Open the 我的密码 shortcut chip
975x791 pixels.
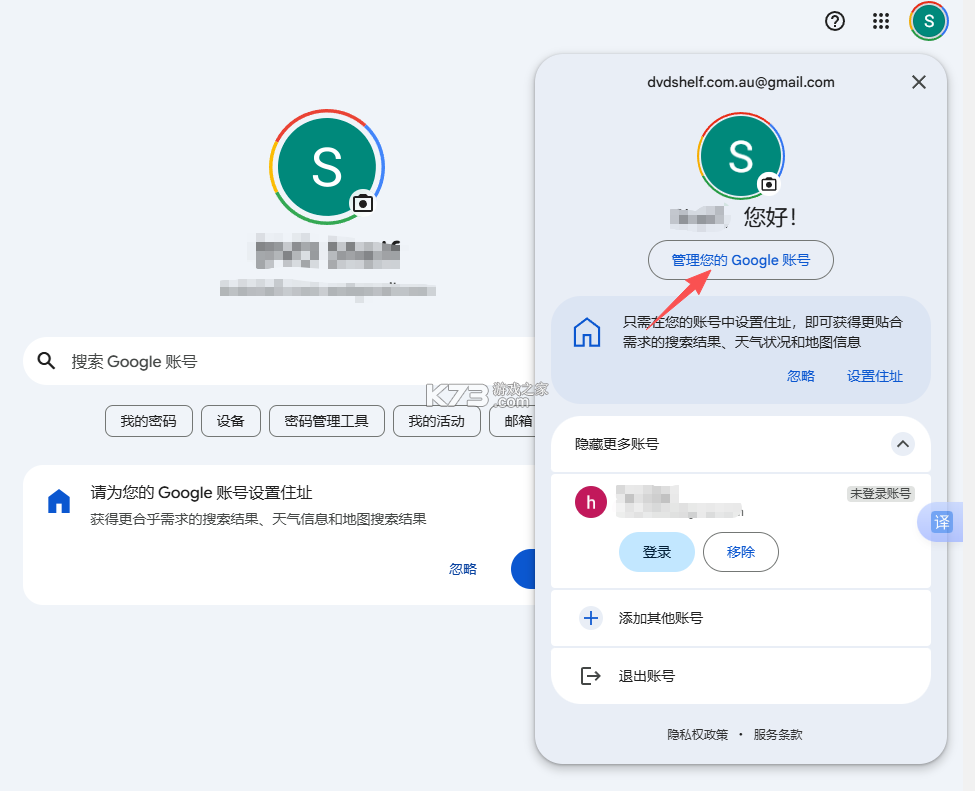(148, 421)
